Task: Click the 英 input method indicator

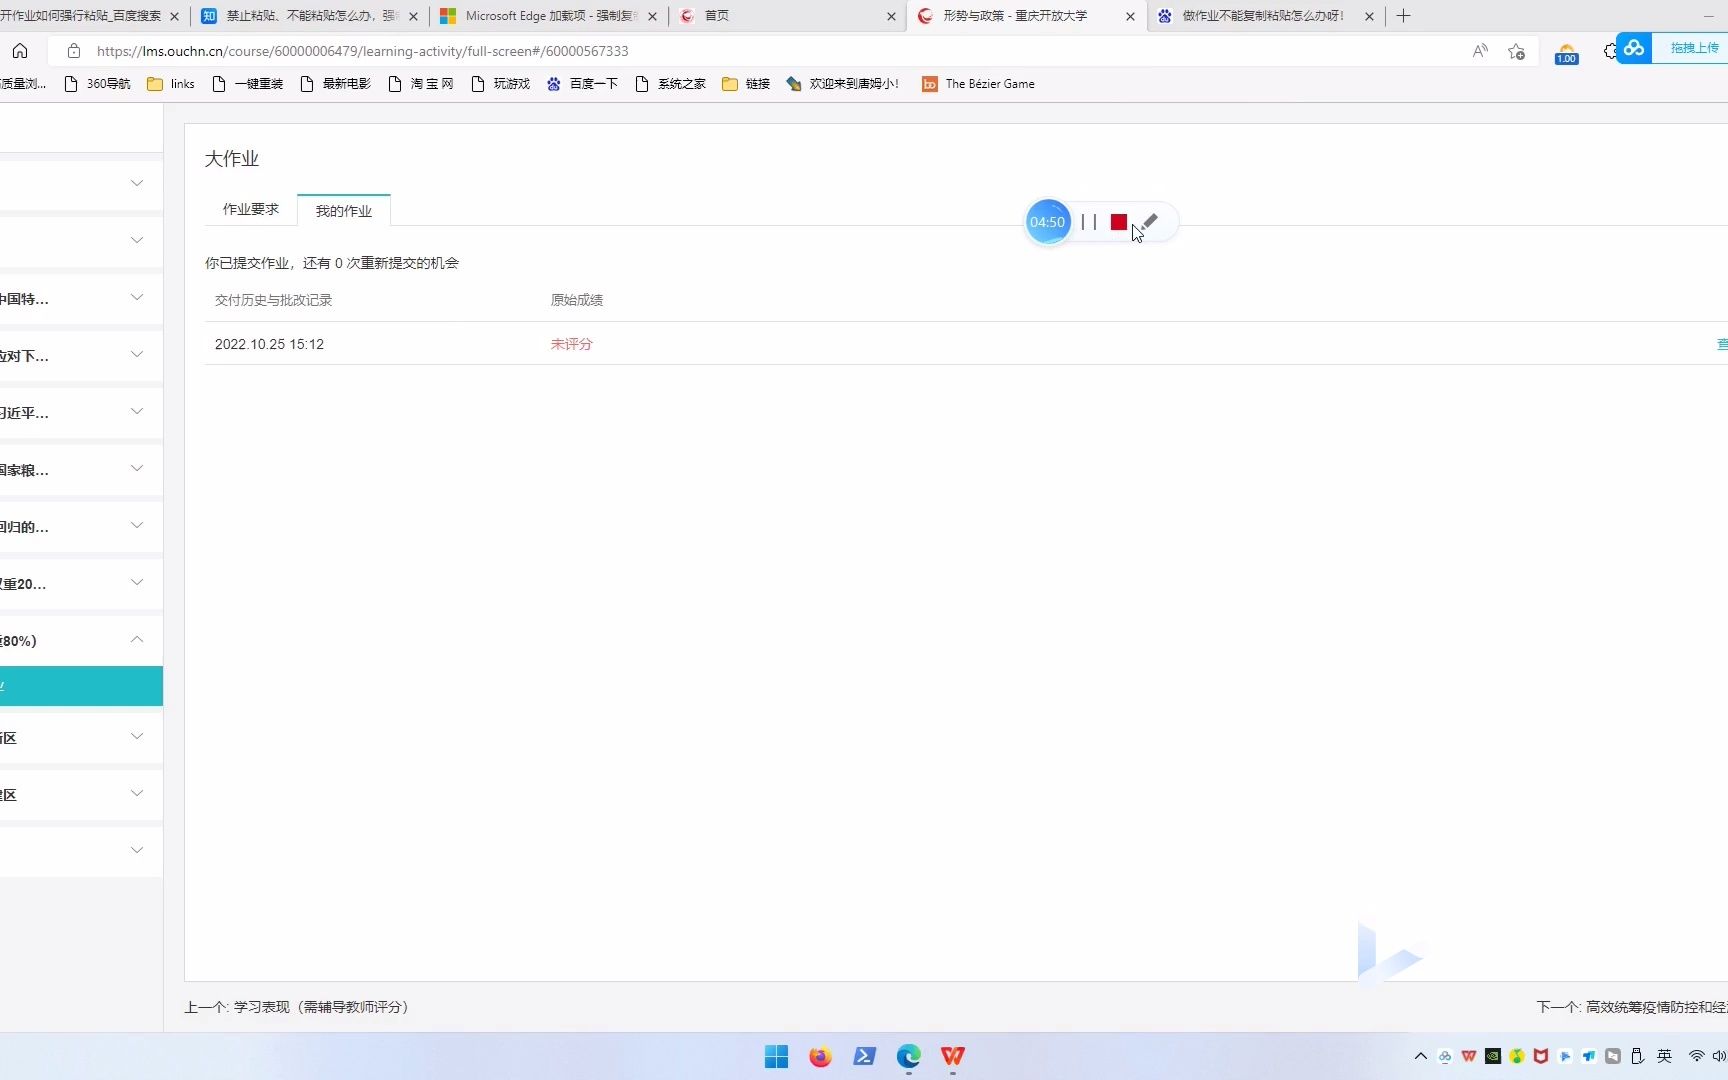Action: click(x=1664, y=1056)
